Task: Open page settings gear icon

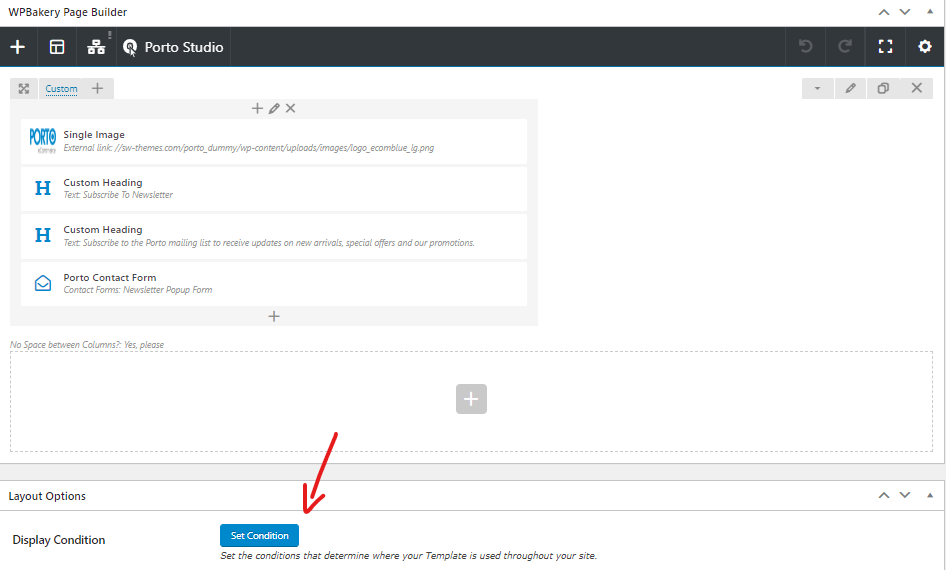Action: tap(925, 46)
